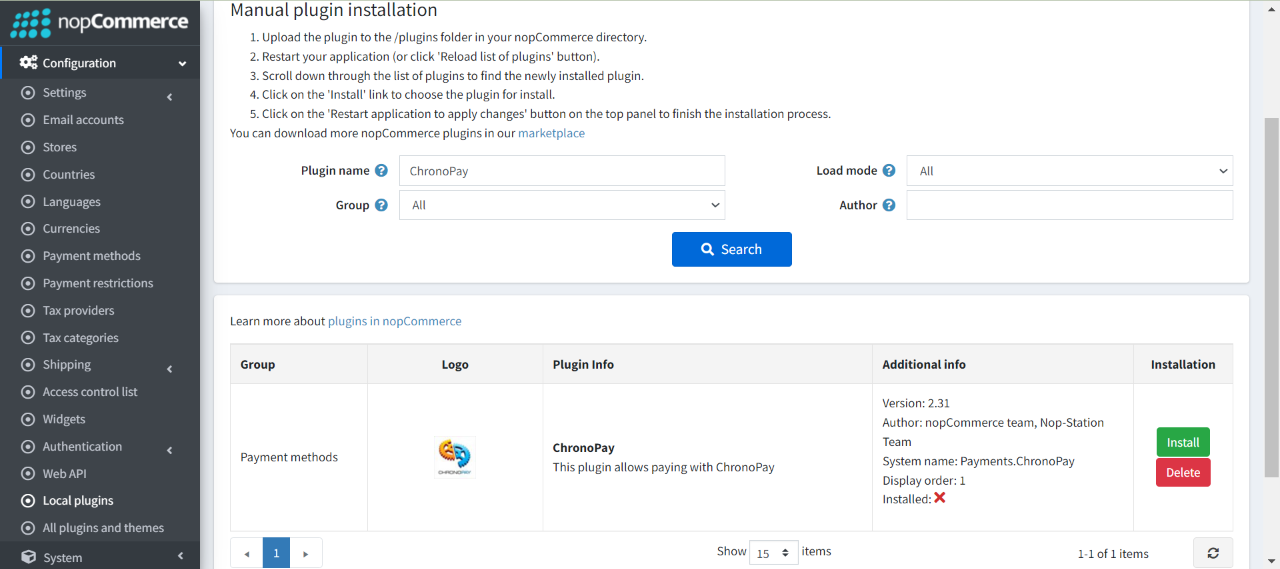The height and width of the screenshot is (569, 1280).
Task: Open Widgets in sidebar
Action: click(x=64, y=419)
